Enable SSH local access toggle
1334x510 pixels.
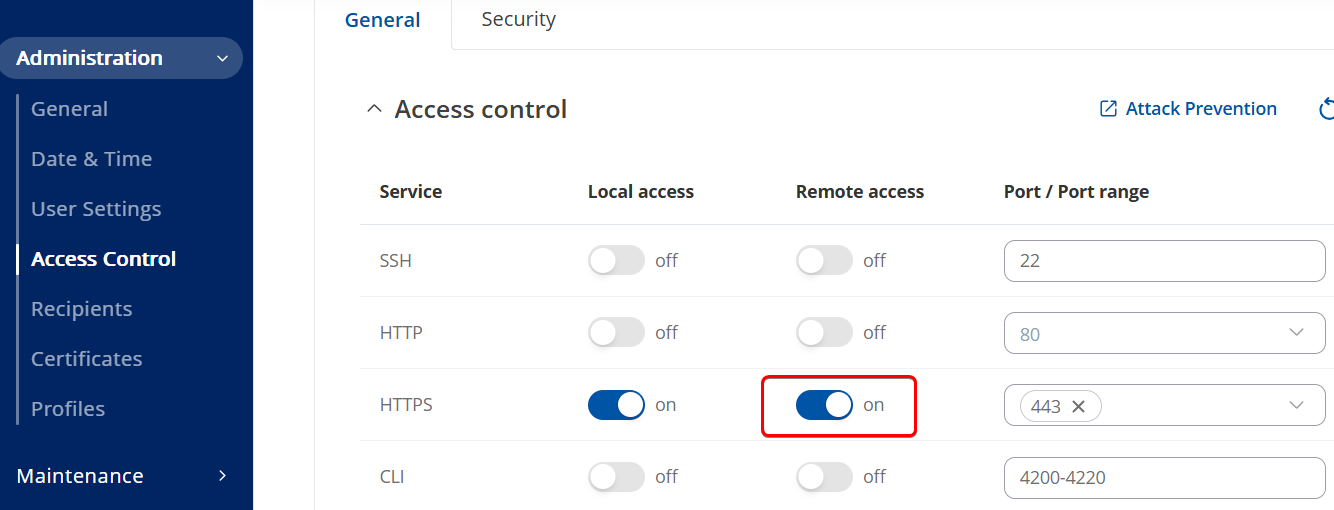616,261
